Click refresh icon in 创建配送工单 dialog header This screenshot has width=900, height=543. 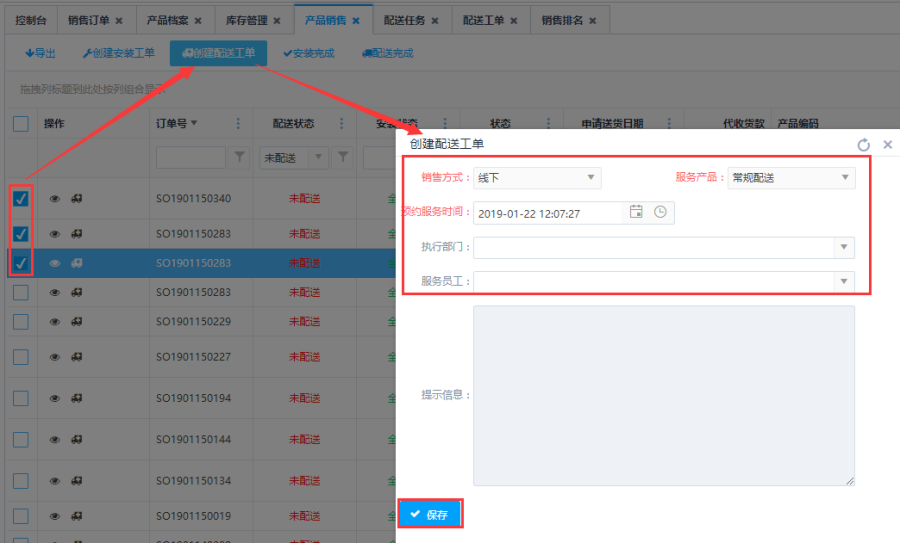[864, 145]
